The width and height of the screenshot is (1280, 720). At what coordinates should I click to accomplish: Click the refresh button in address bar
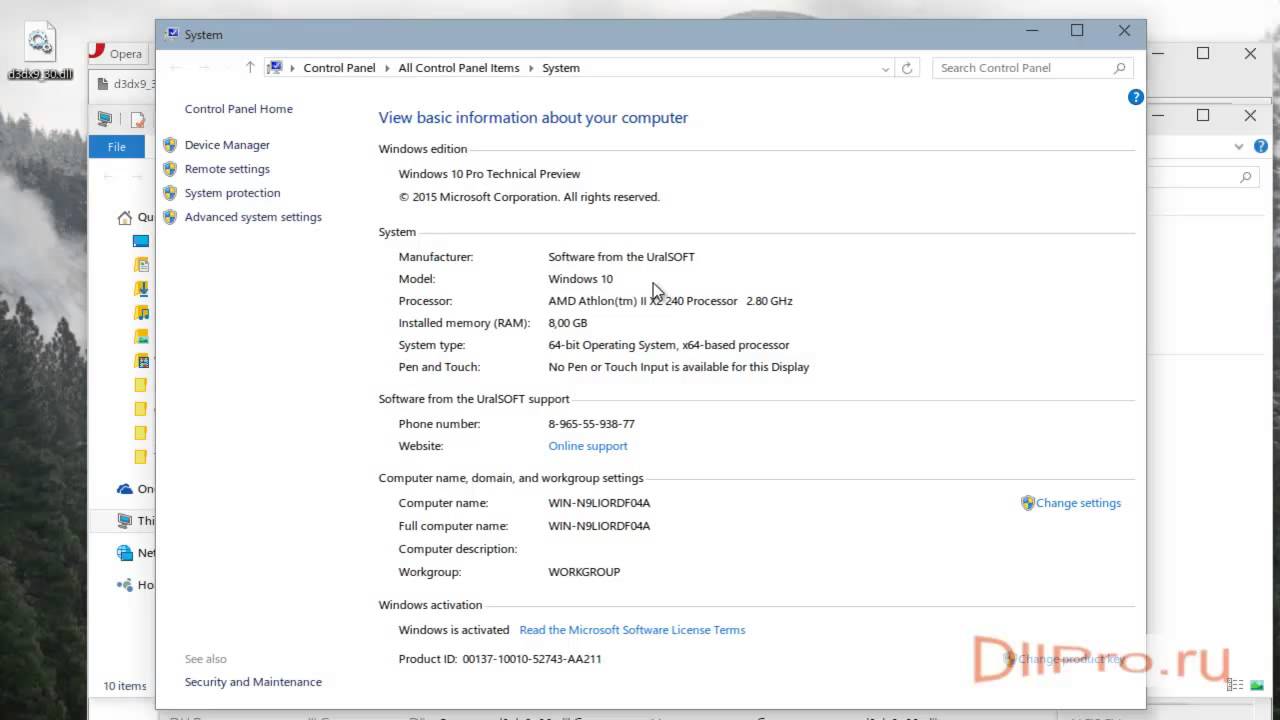point(907,68)
